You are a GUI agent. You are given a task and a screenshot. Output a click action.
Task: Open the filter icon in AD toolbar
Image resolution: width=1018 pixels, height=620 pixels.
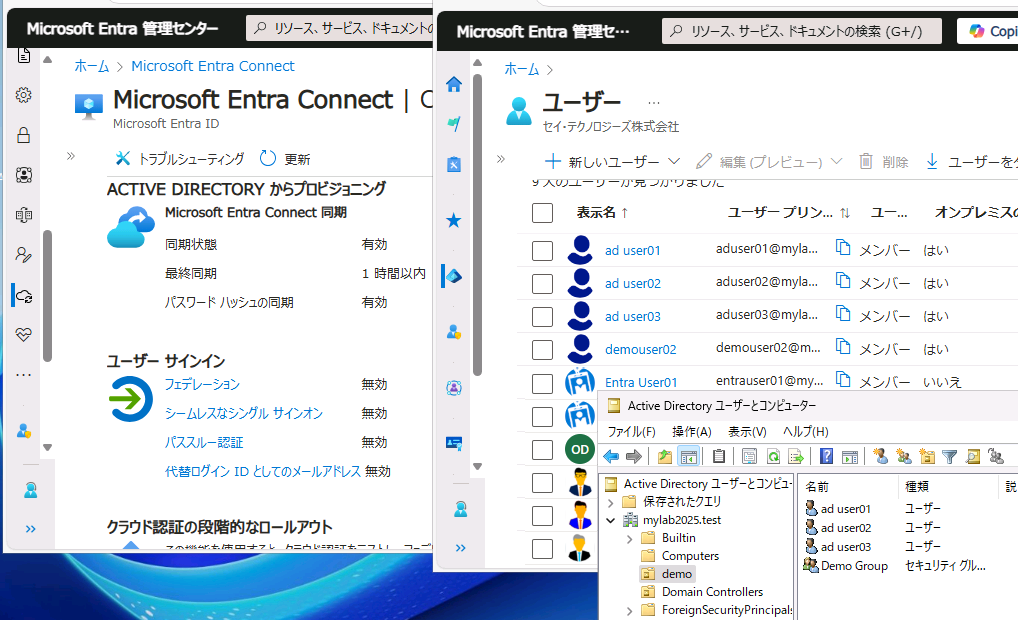tap(947, 456)
